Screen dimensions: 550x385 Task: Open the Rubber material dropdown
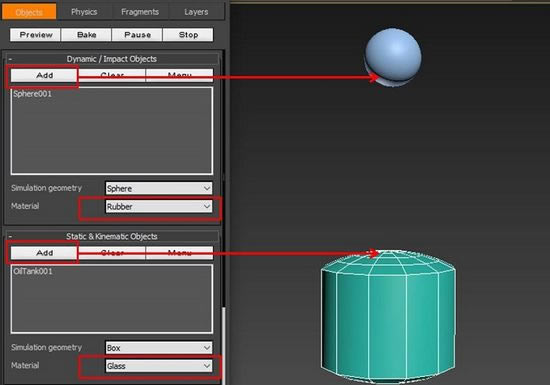pyautogui.click(x=159, y=207)
